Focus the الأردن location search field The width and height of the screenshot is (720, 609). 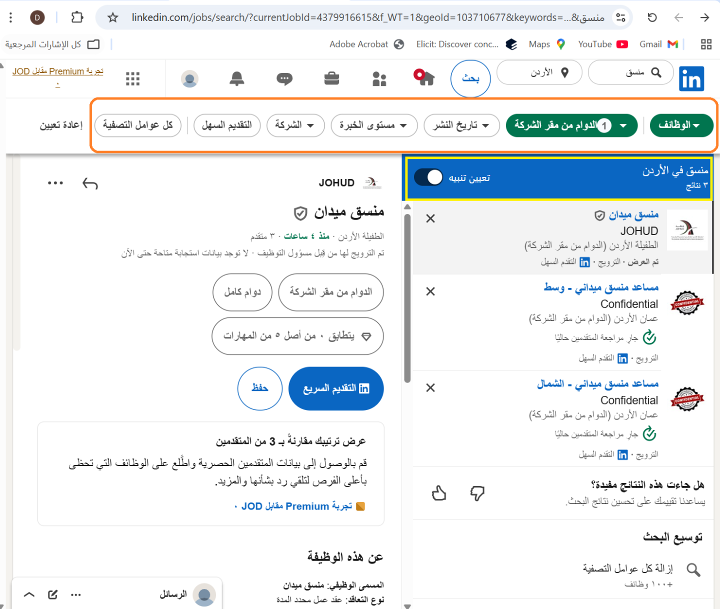(539, 73)
